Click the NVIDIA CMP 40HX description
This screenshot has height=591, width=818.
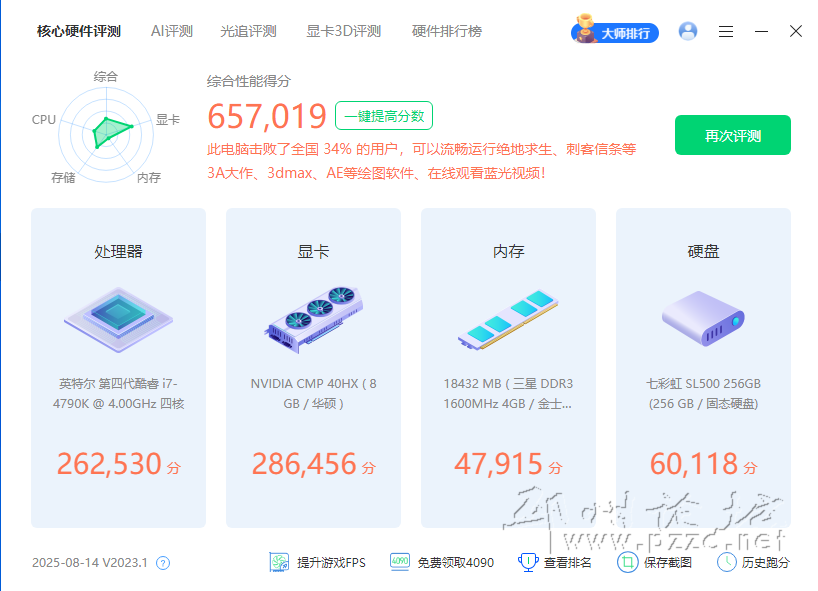point(314,393)
